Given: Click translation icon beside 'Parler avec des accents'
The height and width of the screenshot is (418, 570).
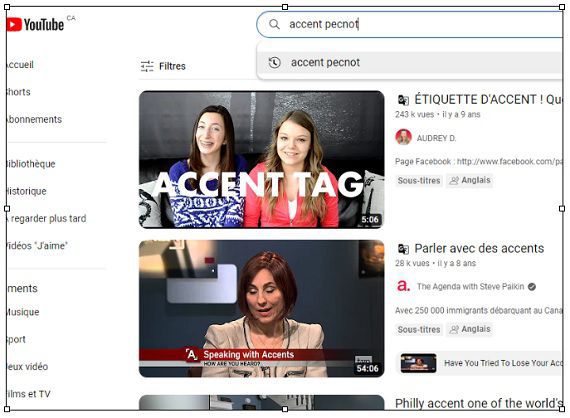Looking at the screenshot, I should coord(403,249).
